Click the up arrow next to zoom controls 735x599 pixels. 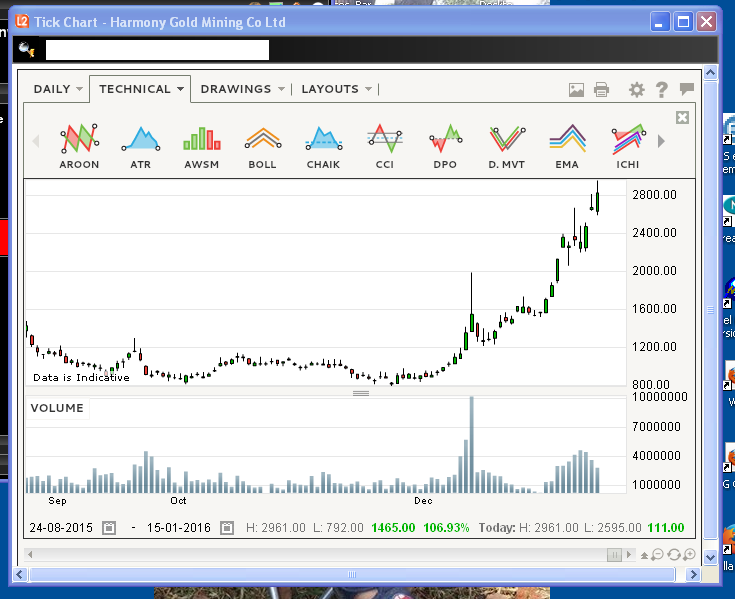point(645,555)
